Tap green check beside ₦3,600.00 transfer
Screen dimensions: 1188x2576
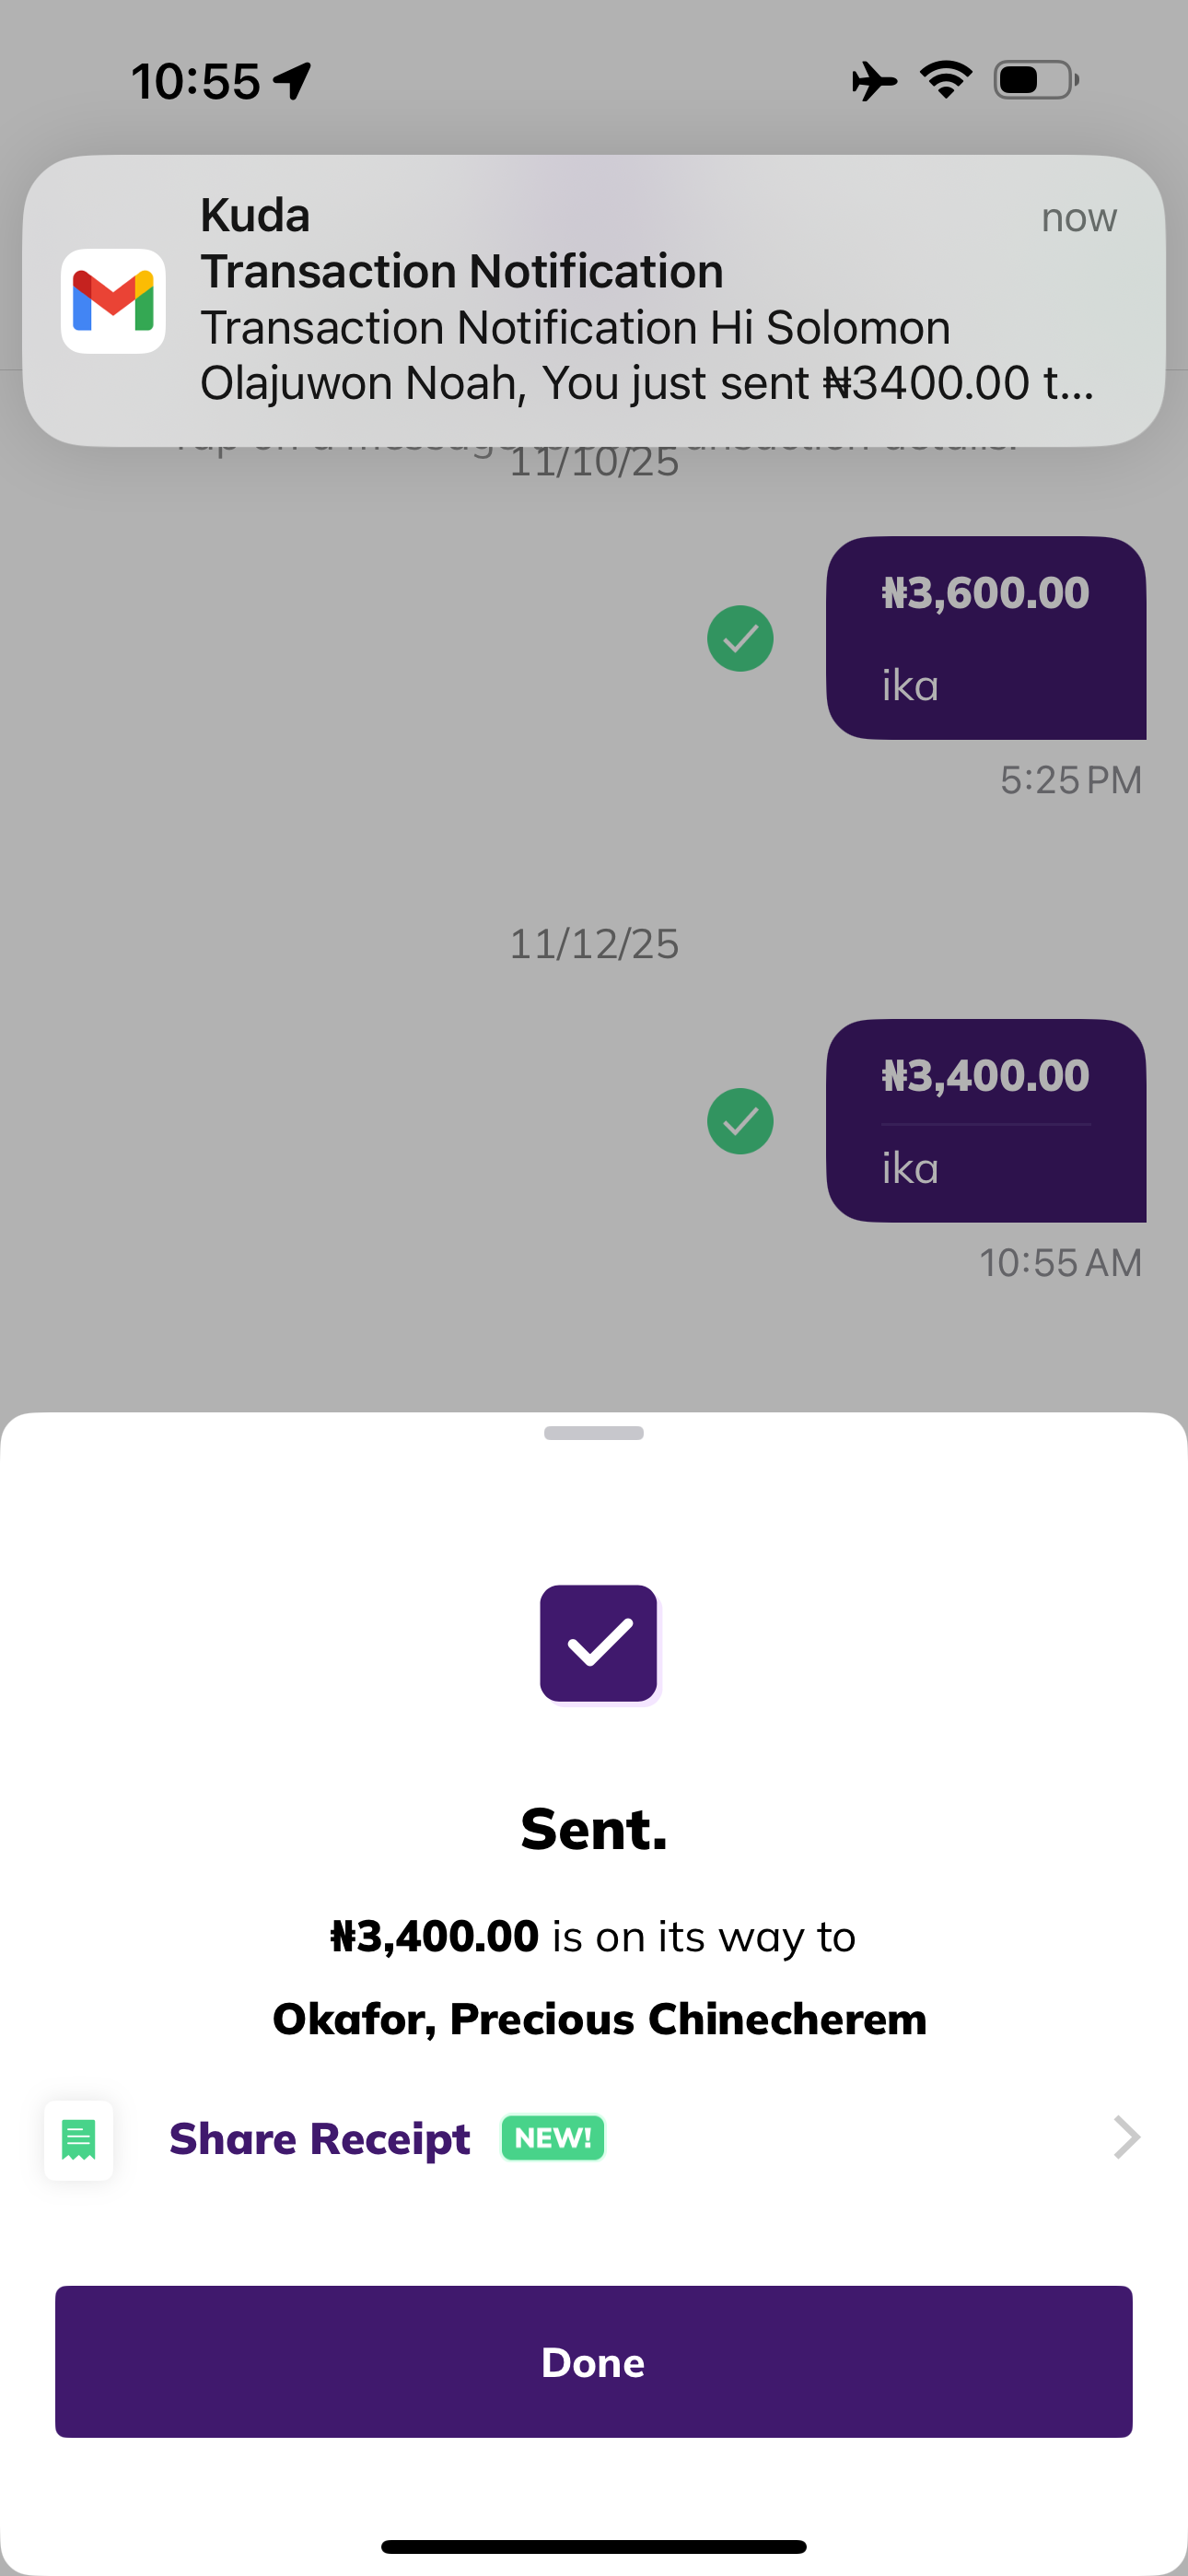(740, 638)
